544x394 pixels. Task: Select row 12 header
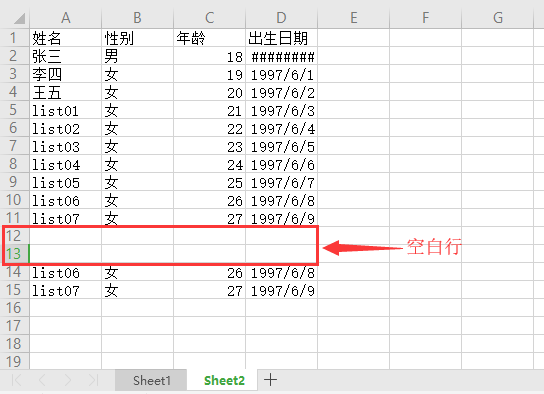click(x=14, y=236)
